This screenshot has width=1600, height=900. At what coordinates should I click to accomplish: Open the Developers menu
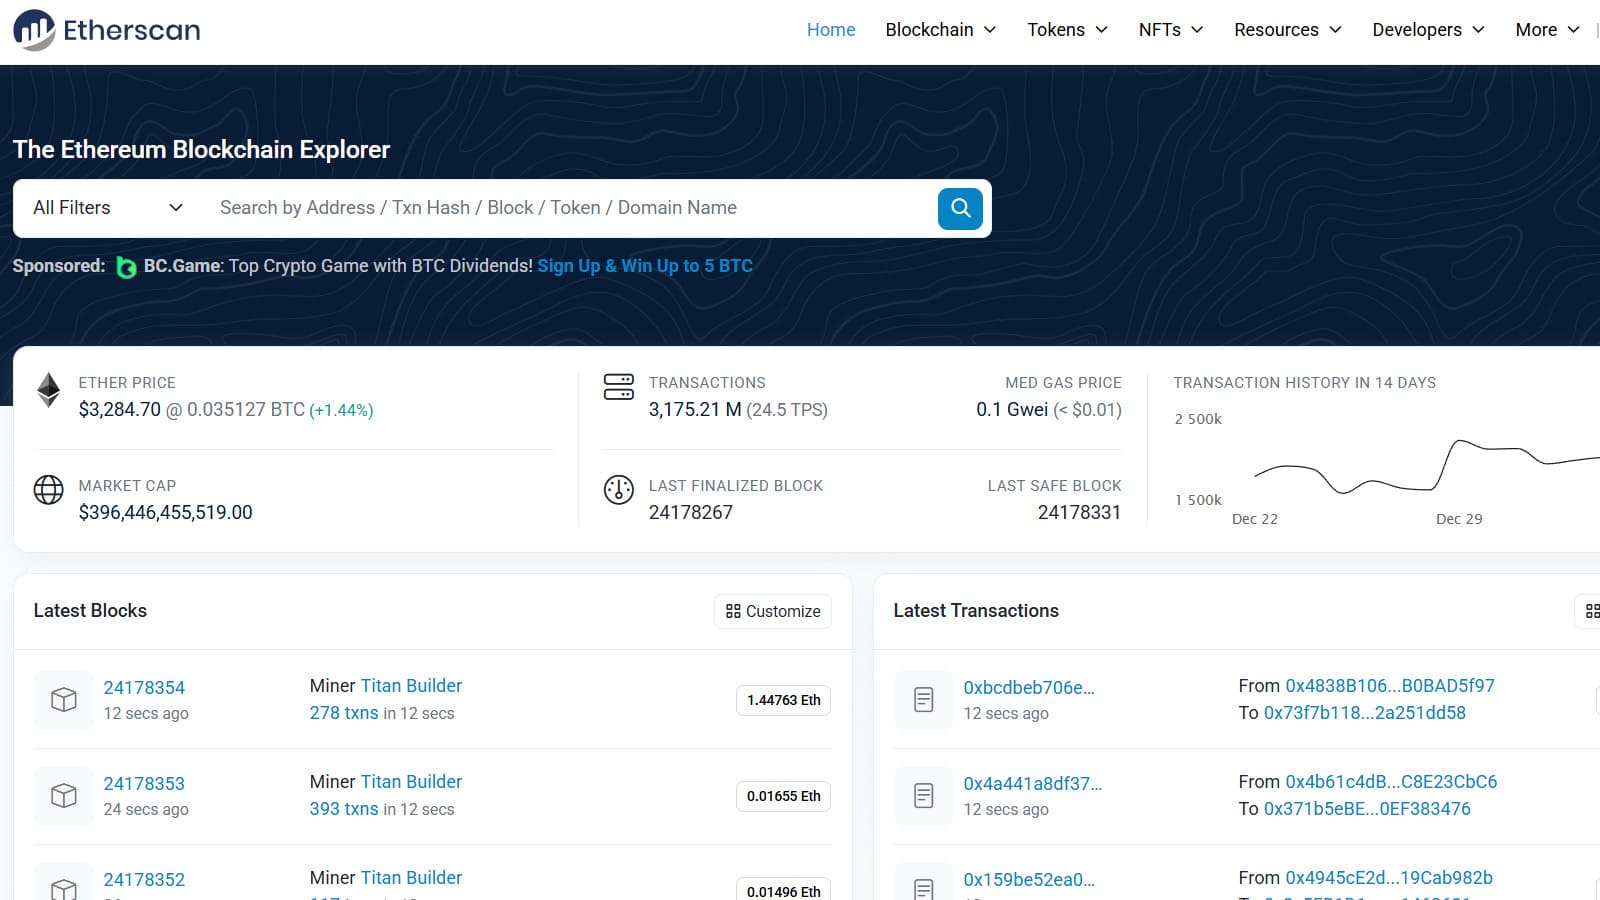click(1427, 30)
